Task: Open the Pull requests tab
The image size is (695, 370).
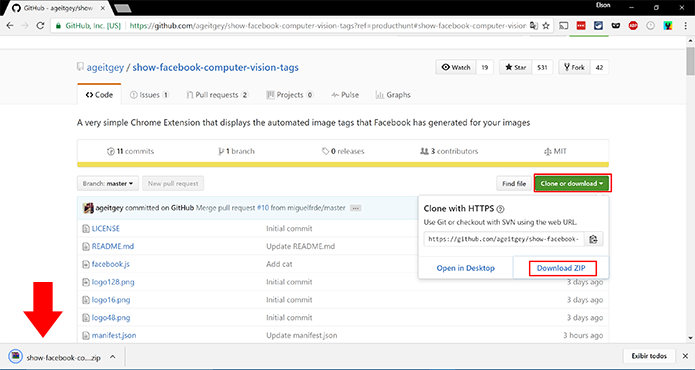Action: point(217,95)
